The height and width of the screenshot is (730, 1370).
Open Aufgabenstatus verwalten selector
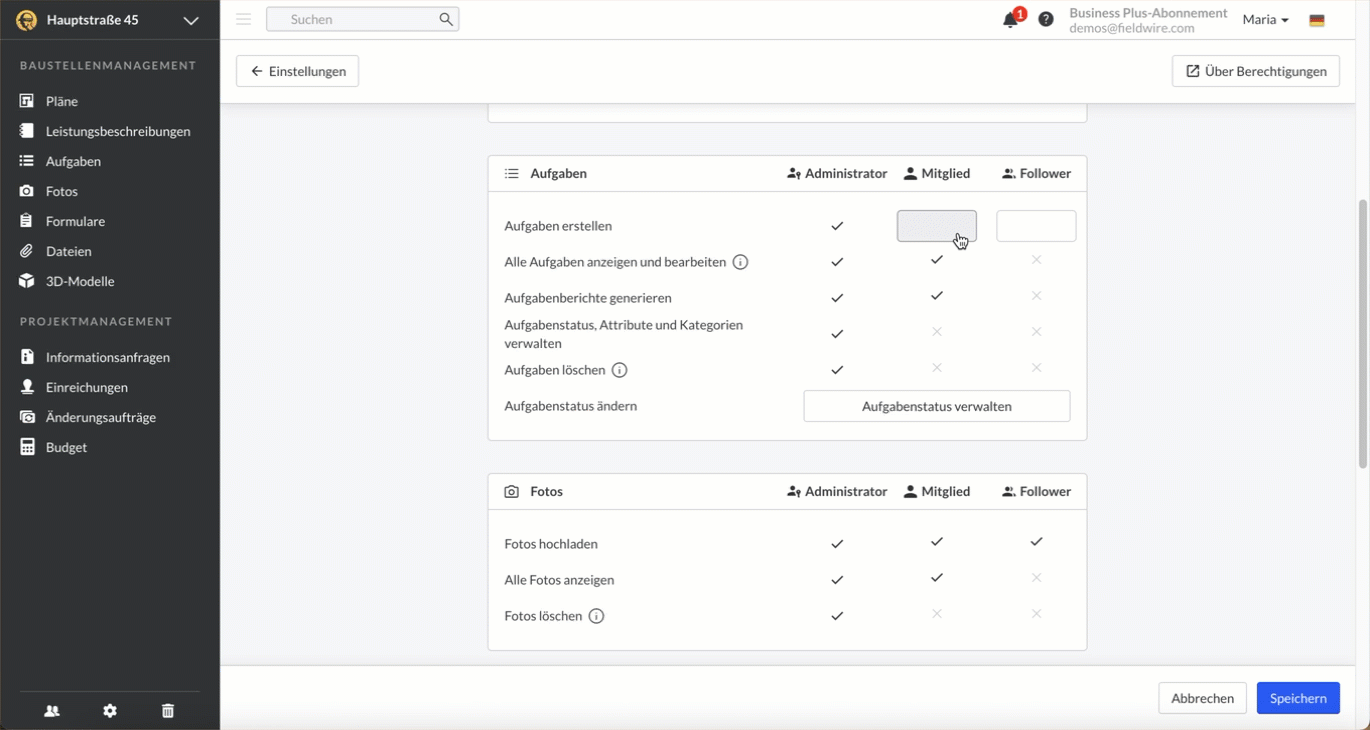click(x=936, y=406)
